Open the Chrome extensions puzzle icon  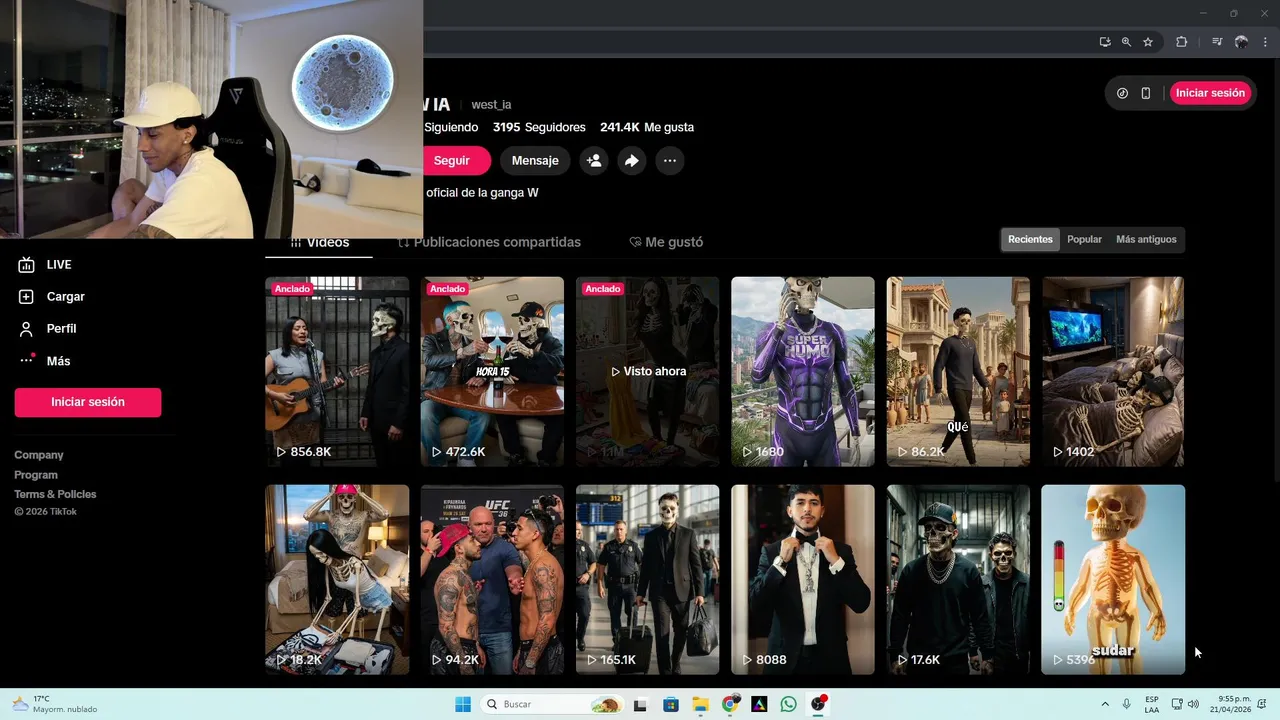click(x=1182, y=42)
